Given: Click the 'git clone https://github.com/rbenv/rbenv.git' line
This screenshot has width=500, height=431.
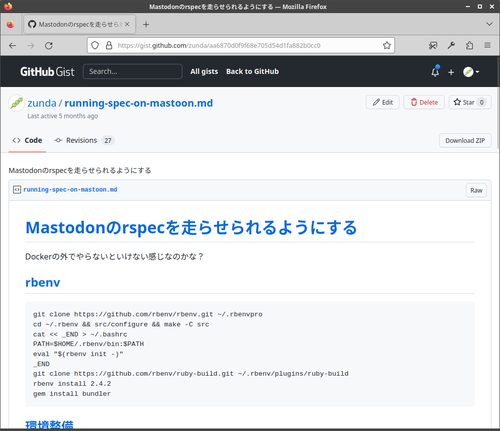Looking at the screenshot, I should [x=148, y=314].
